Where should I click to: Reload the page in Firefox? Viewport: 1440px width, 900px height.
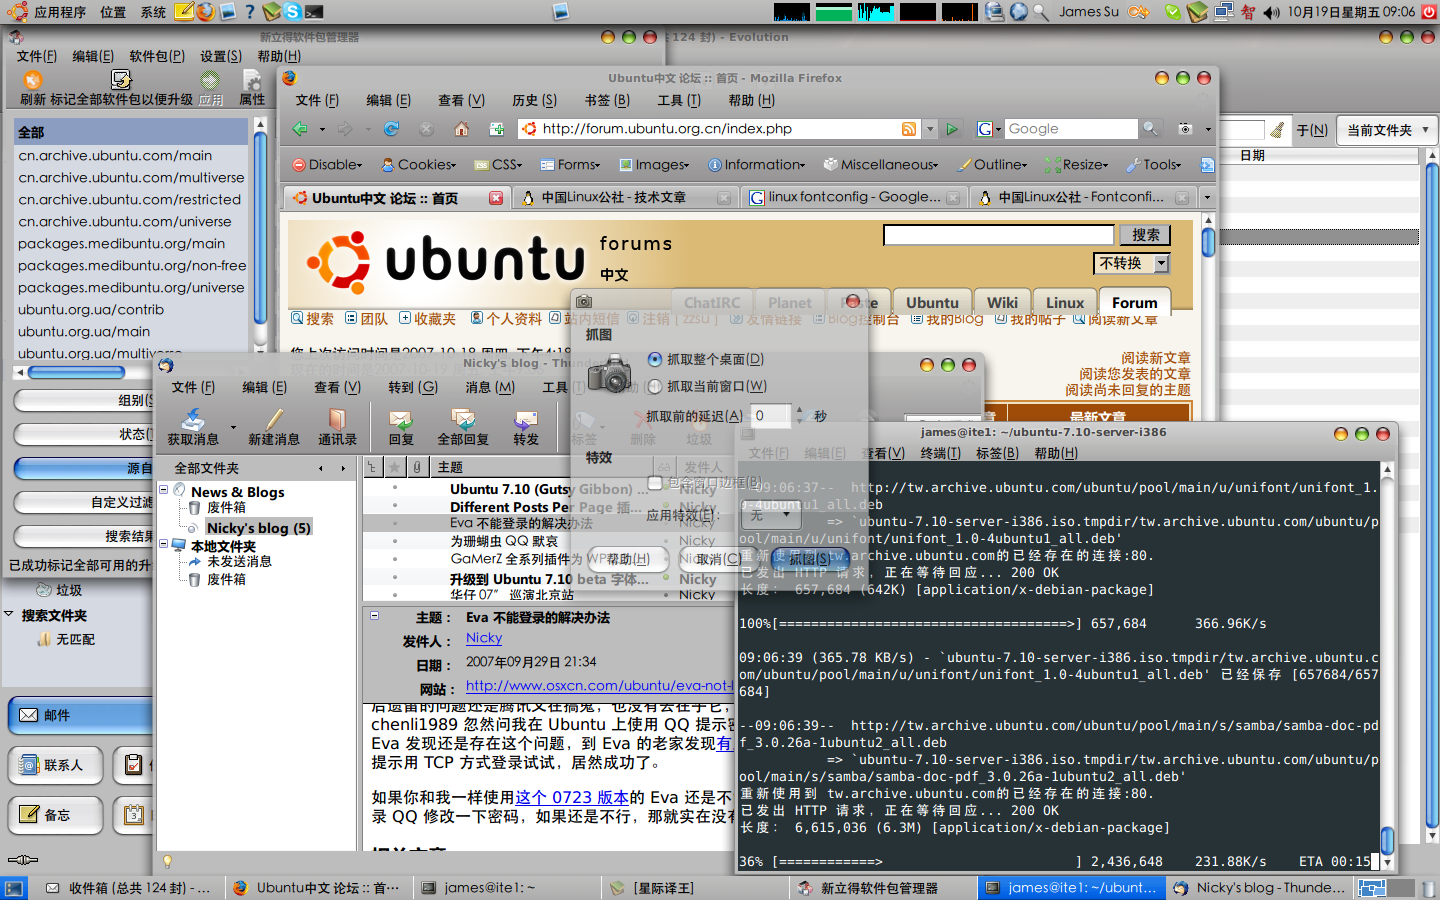click(391, 129)
